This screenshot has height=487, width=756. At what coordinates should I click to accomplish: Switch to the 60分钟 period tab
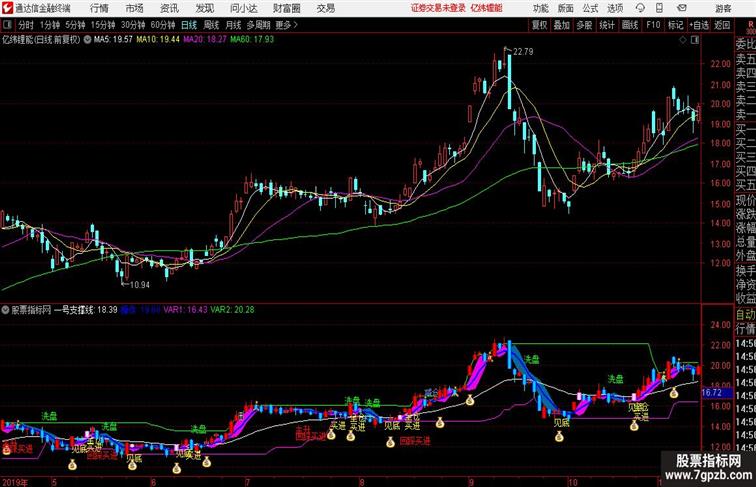[x=162, y=25]
